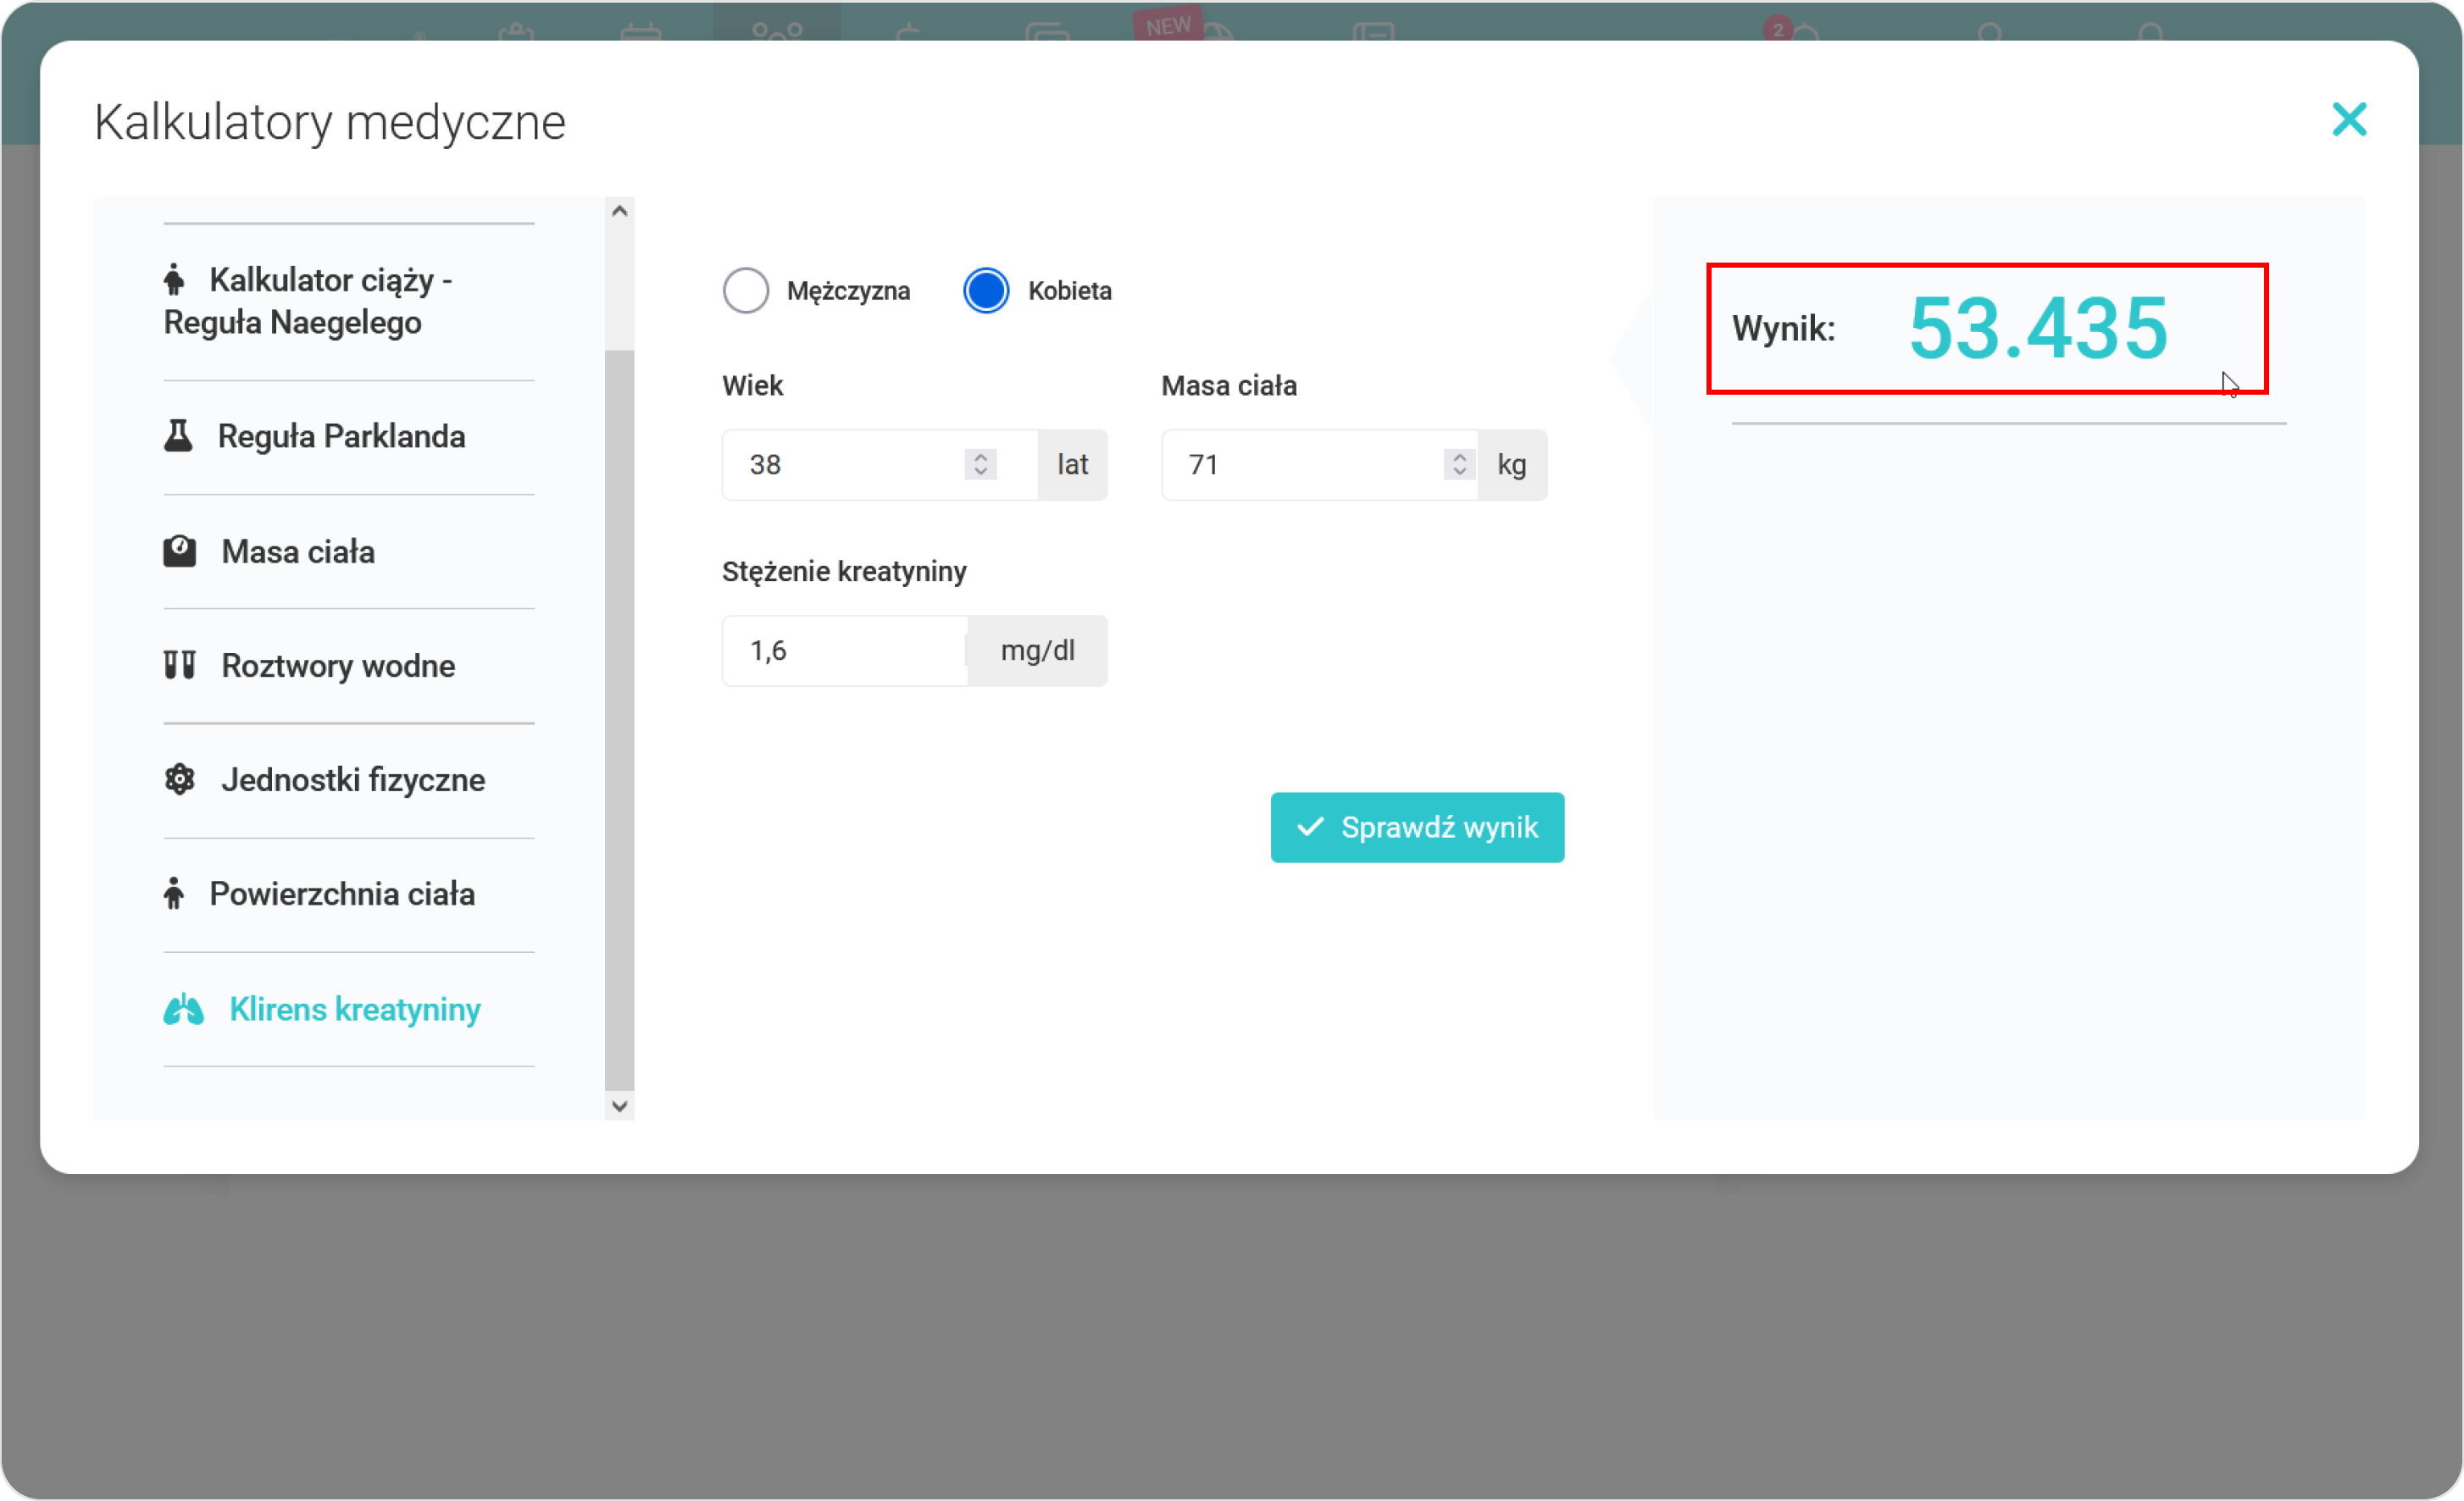
Task: Click the lungs icon beside Klirens kreatyniny
Action: pyautogui.click(x=183, y=1009)
